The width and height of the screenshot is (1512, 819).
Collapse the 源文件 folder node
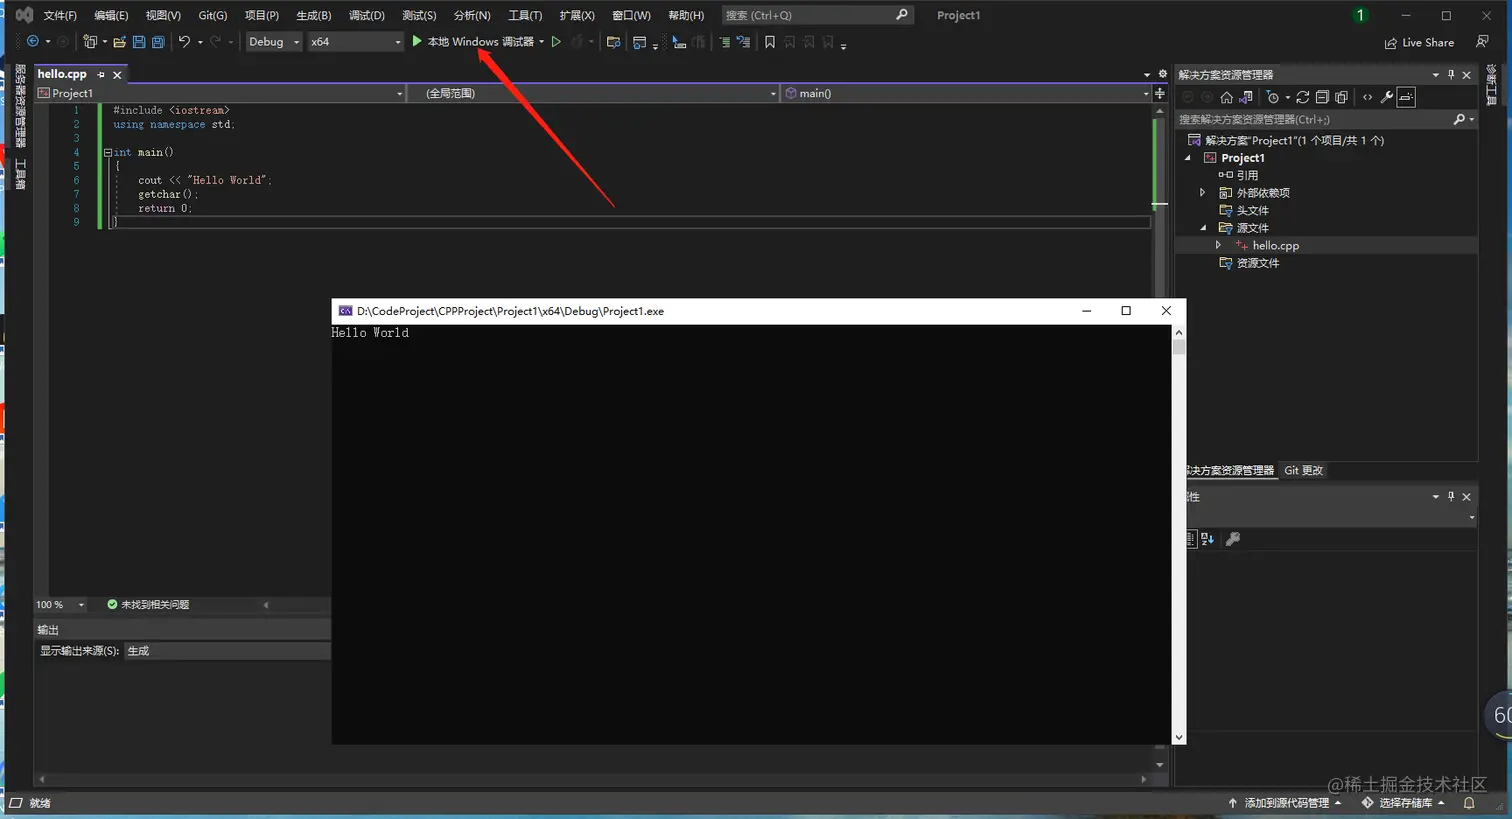point(1203,228)
